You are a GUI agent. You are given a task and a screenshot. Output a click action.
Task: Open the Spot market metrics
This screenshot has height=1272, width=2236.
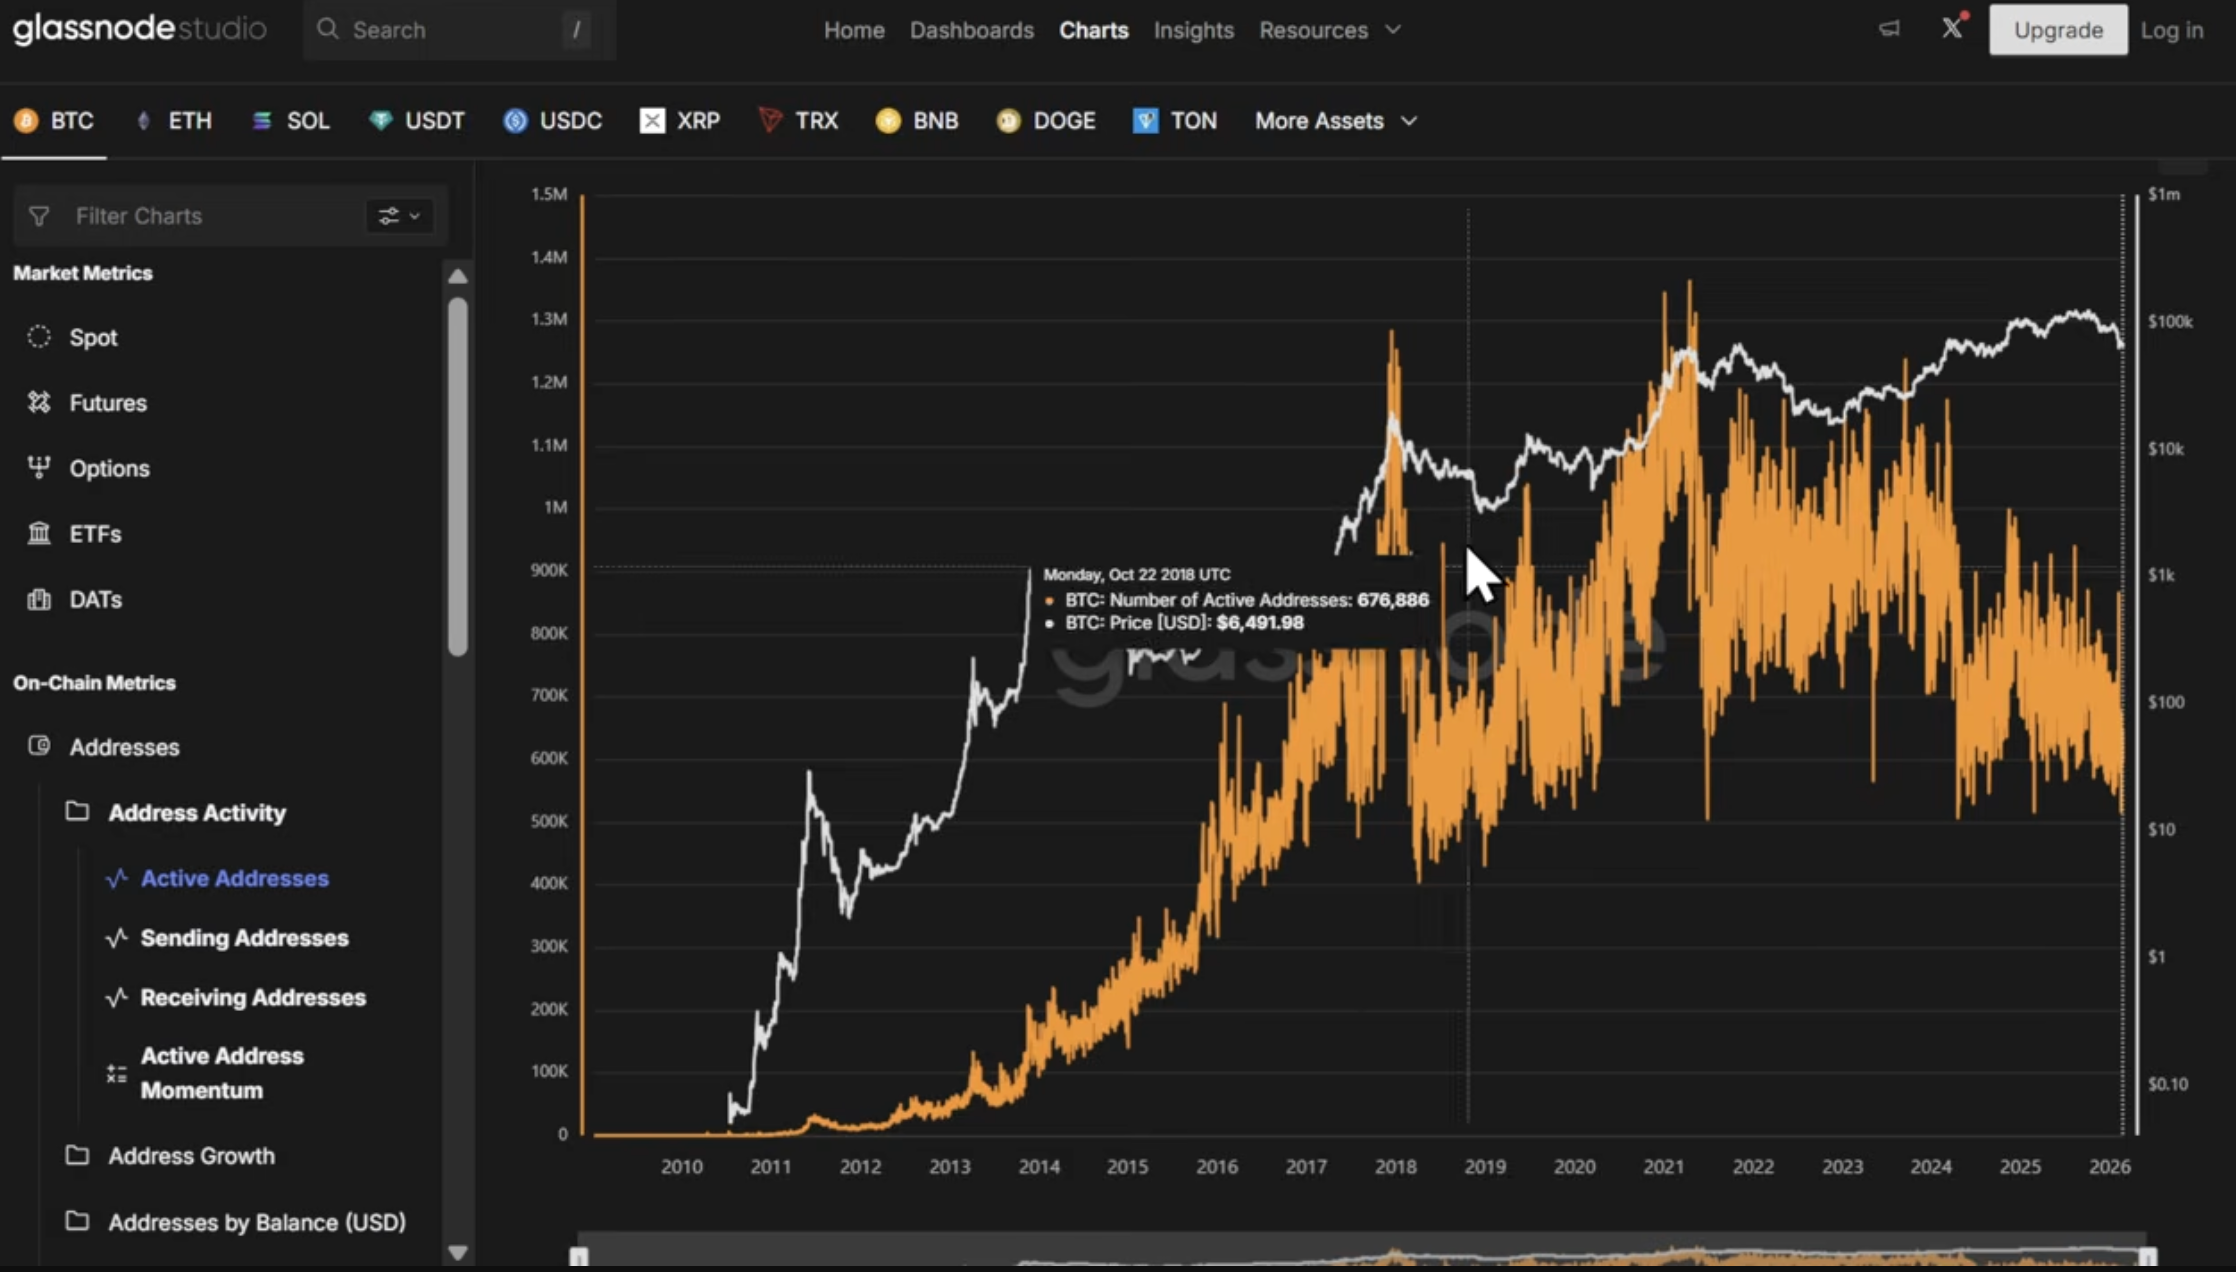point(93,338)
